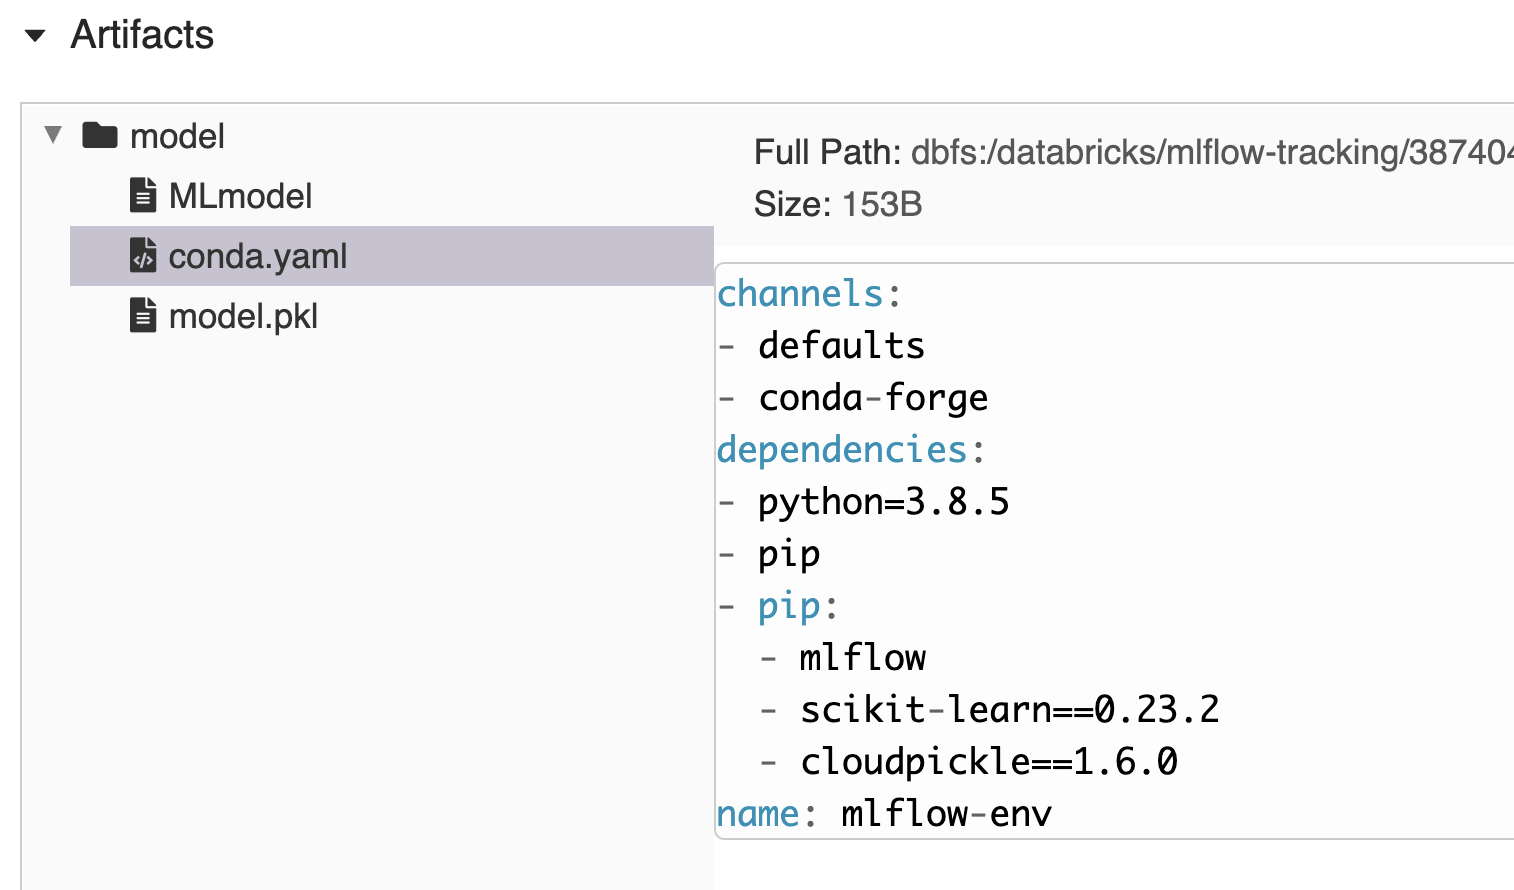Click the dbfs full path text
Screen dimensions: 1514x890
point(1211,152)
